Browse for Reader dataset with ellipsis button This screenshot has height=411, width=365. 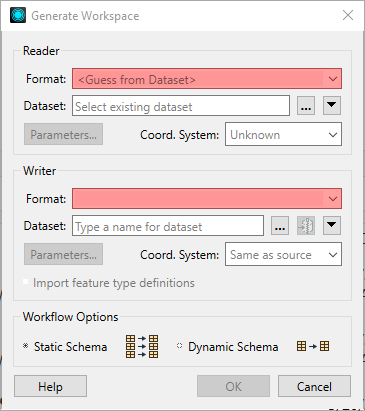tap(306, 106)
